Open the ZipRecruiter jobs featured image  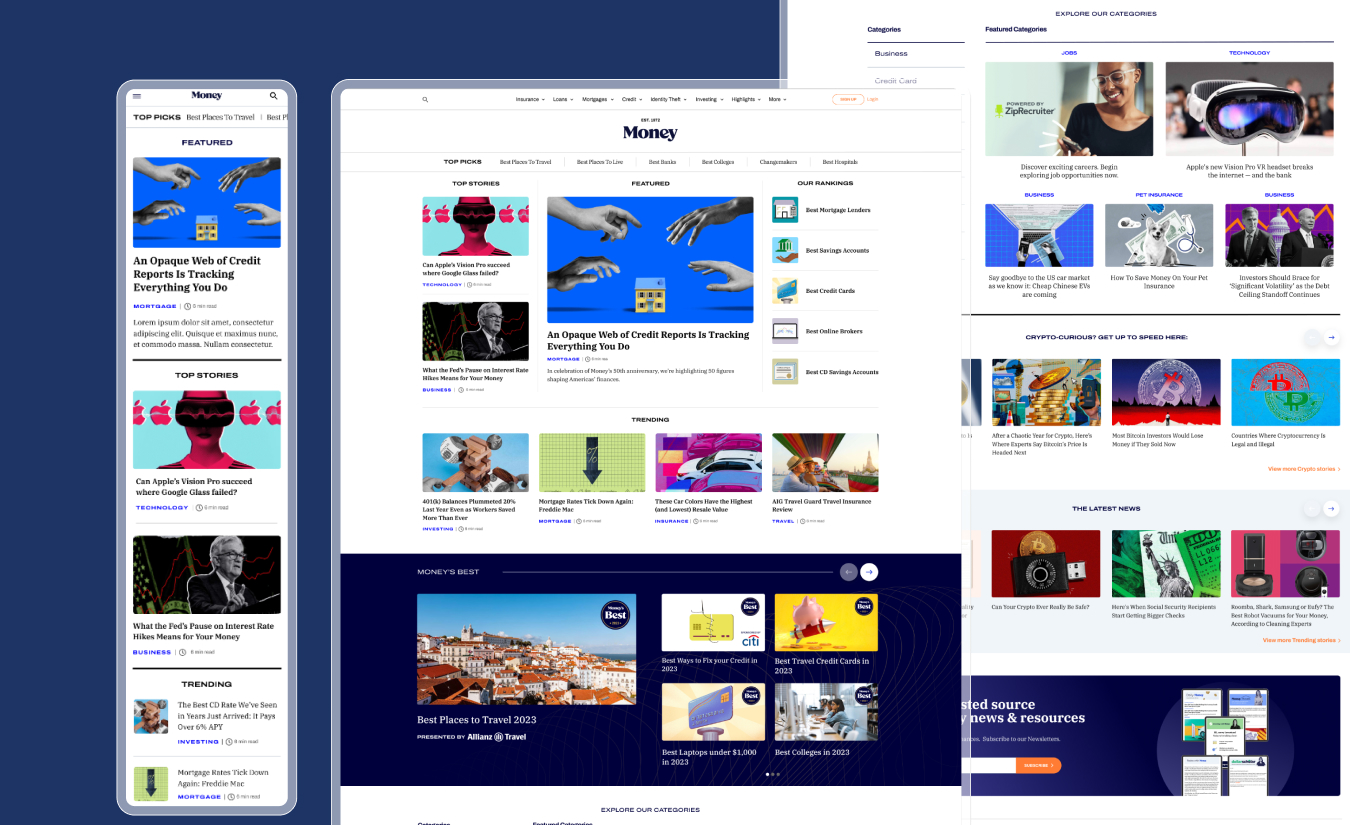coord(1069,109)
